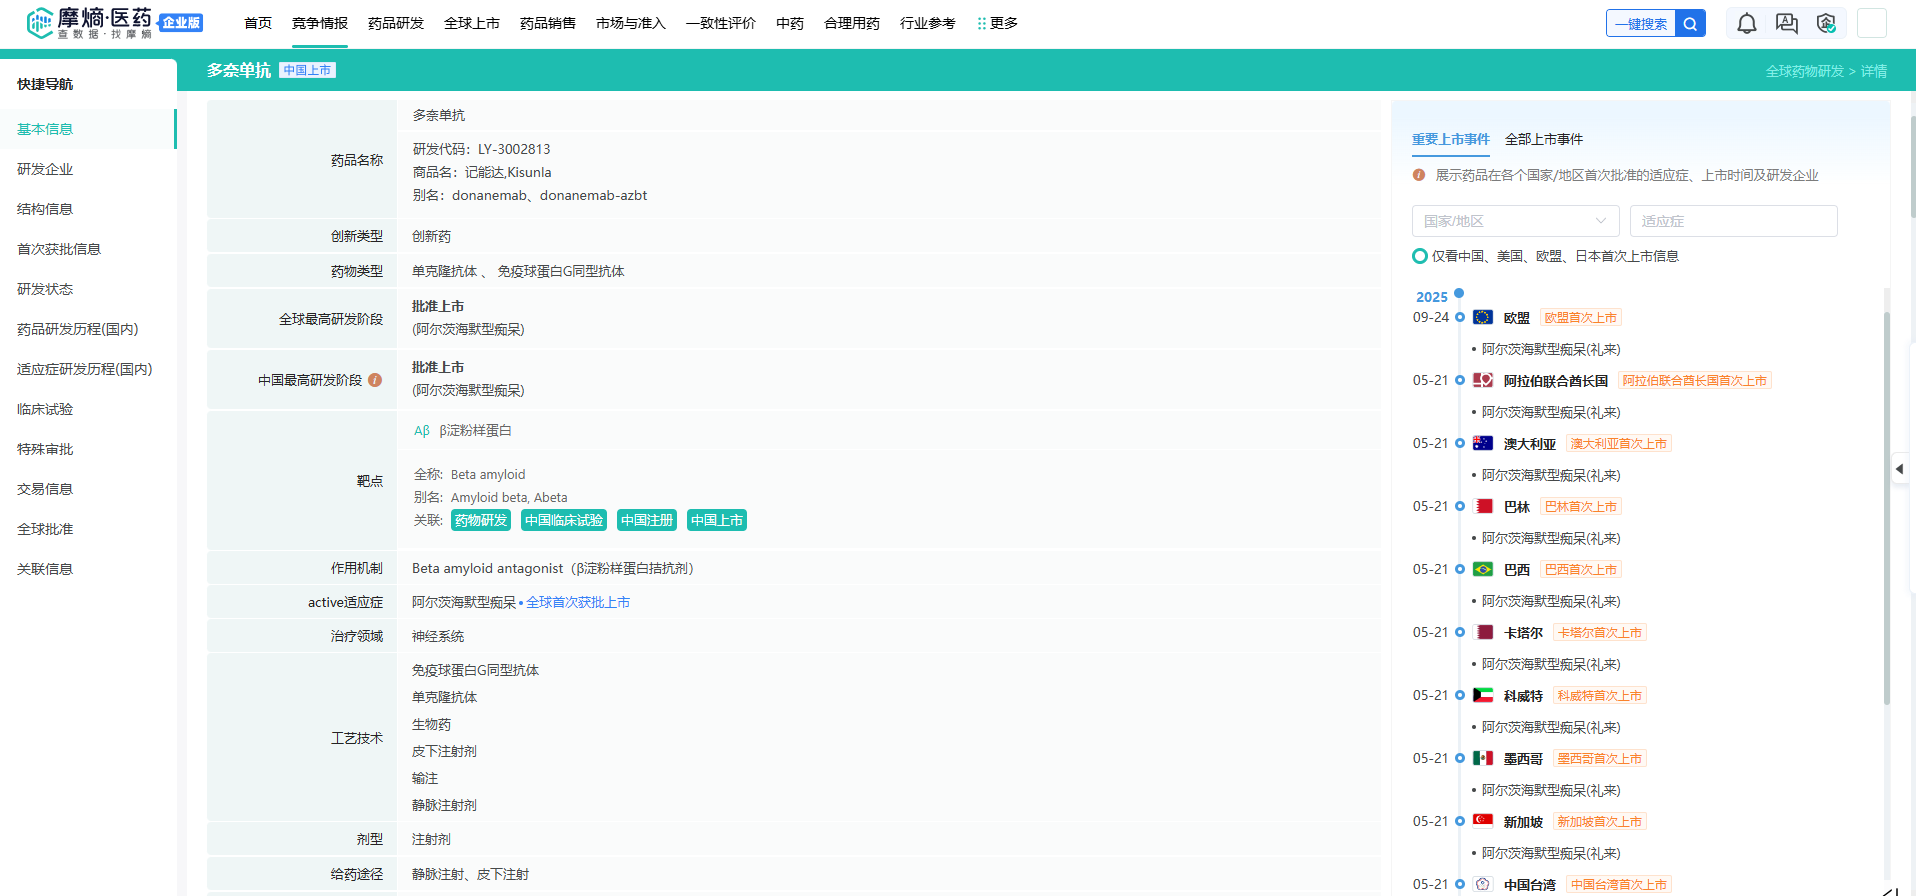The height and width of the screenshot is (896, 1916).
Task: Open 一致性评价 in the top menu
Action: pyautogui.click(x=721, y=23)
